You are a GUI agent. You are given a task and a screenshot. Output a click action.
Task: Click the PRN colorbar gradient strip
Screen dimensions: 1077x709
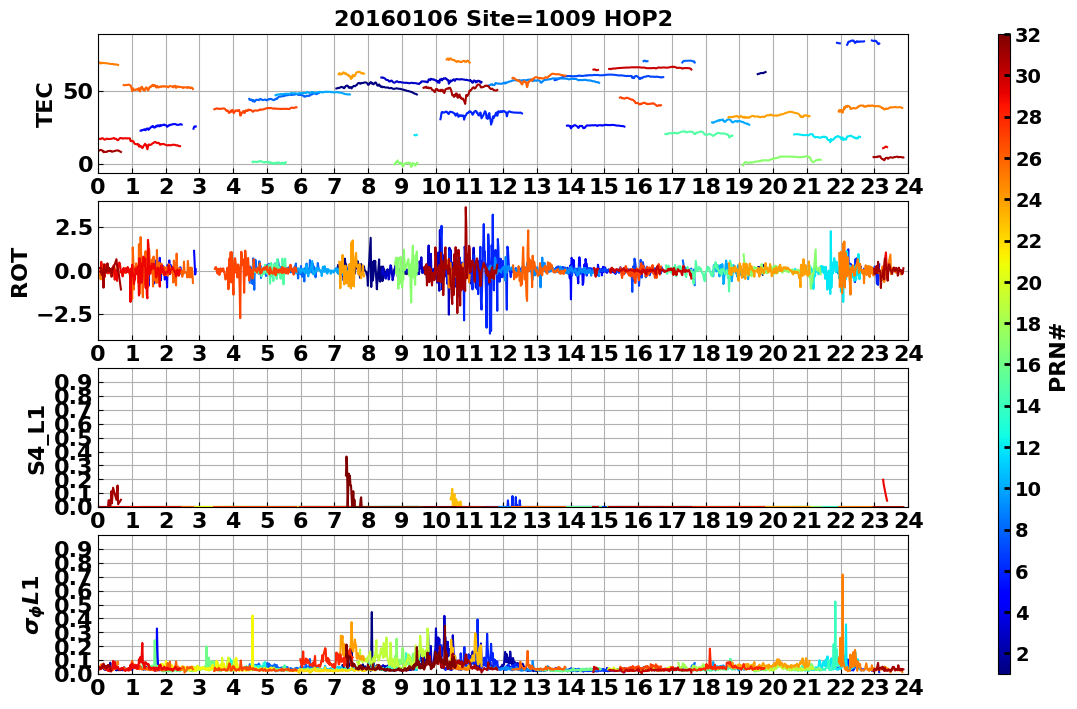pyautogui.click(x=1004, y=353)
